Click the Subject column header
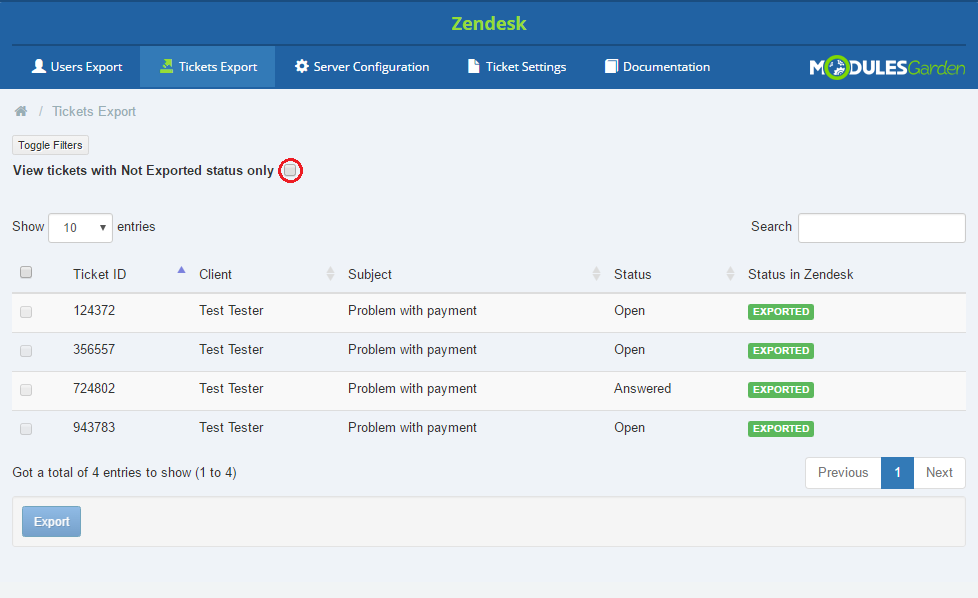Image resolution: width=978 pixels, height=598 pixels. coord(370,274)
